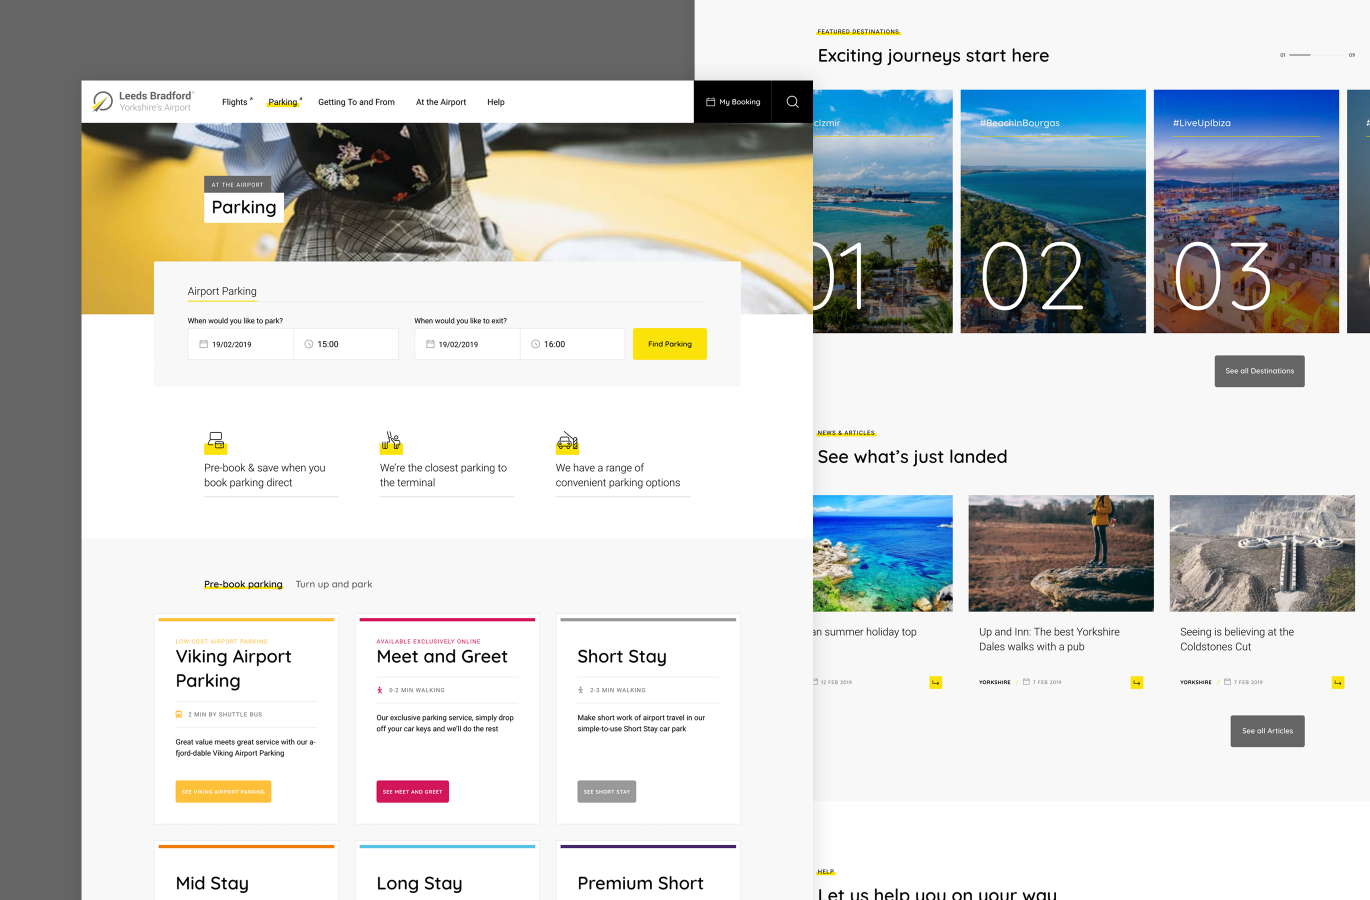Click the clock icon beside 16:00
The height and width of the screenshot is (900, 1370).
point(535,344)
